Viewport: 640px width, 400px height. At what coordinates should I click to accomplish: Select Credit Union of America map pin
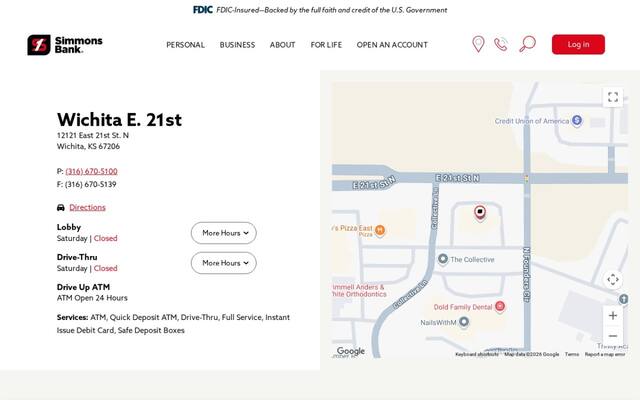coord(576,120)
